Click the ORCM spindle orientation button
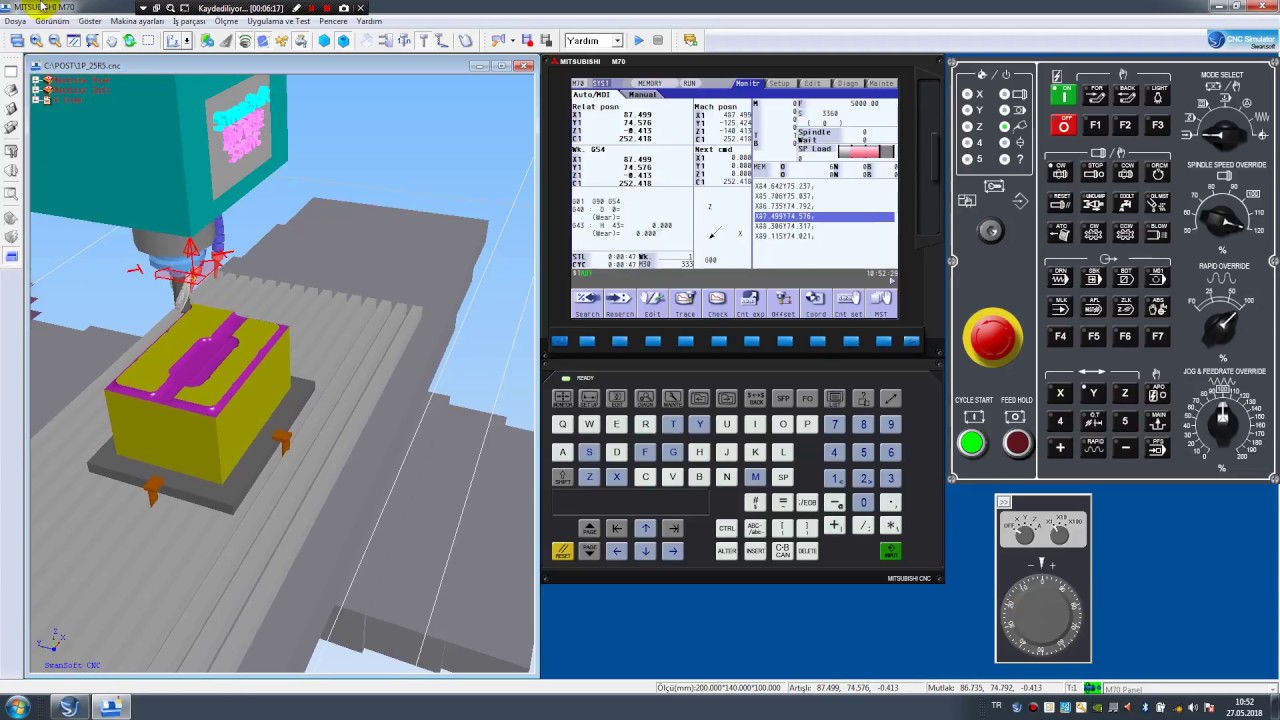The image size is (1280, 720). click(1158, 172)
